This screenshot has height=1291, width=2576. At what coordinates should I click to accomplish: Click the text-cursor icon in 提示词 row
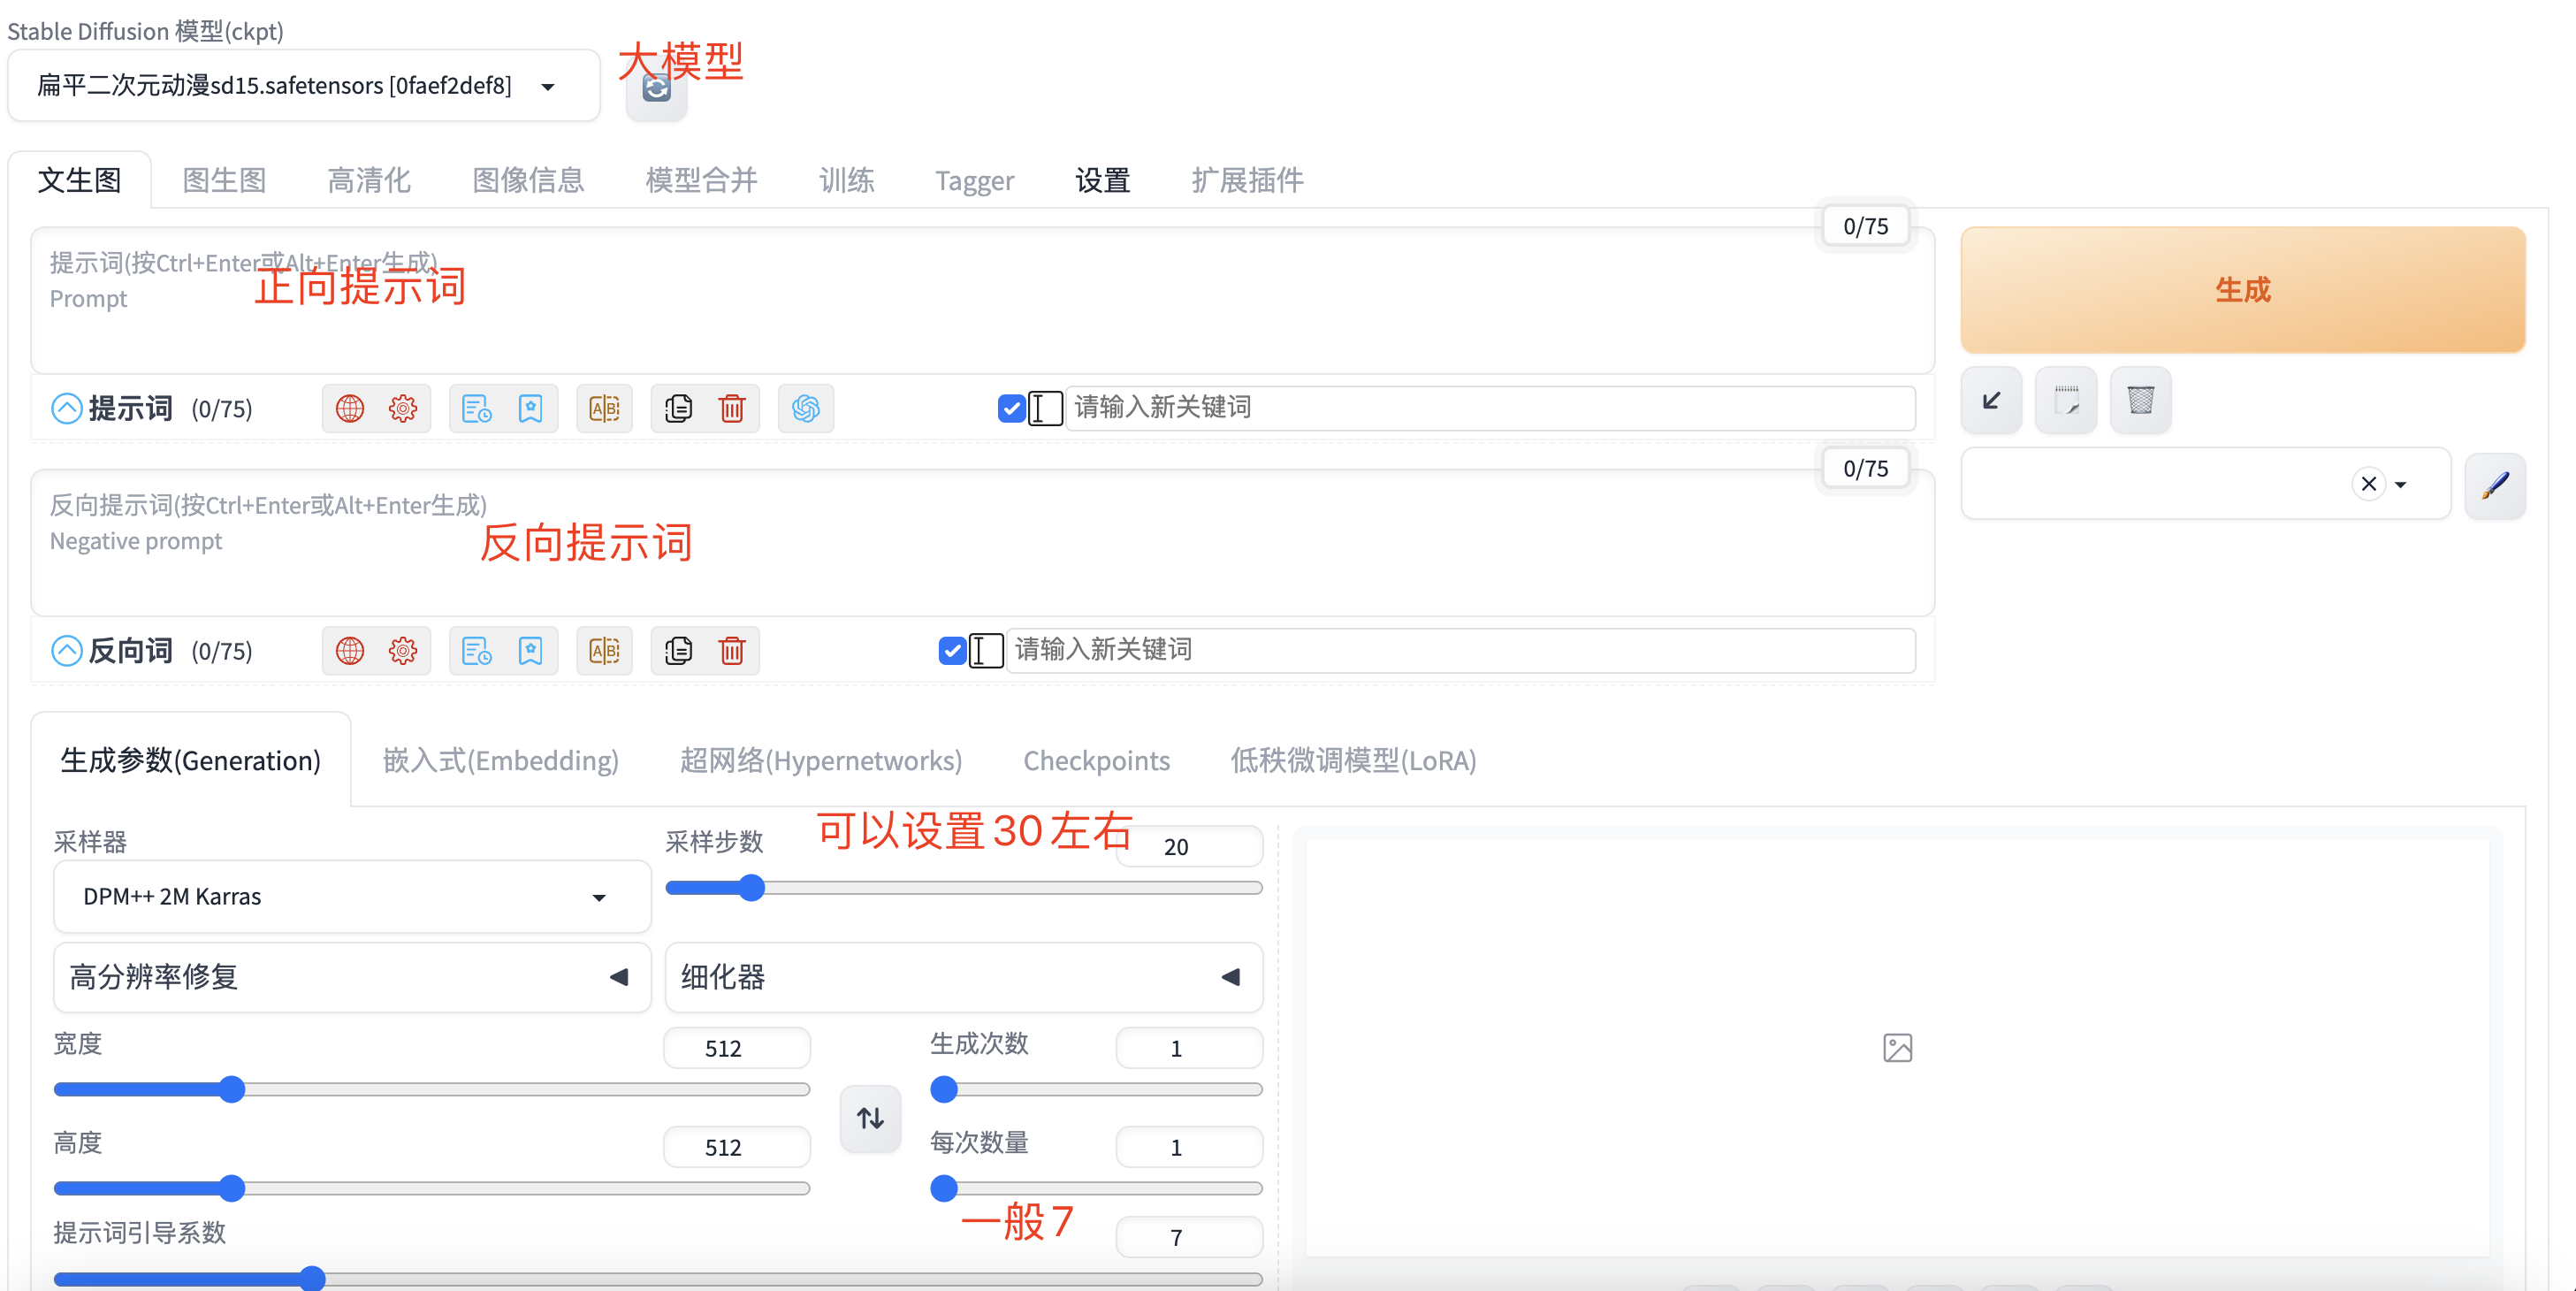[x=1045, y=408]
